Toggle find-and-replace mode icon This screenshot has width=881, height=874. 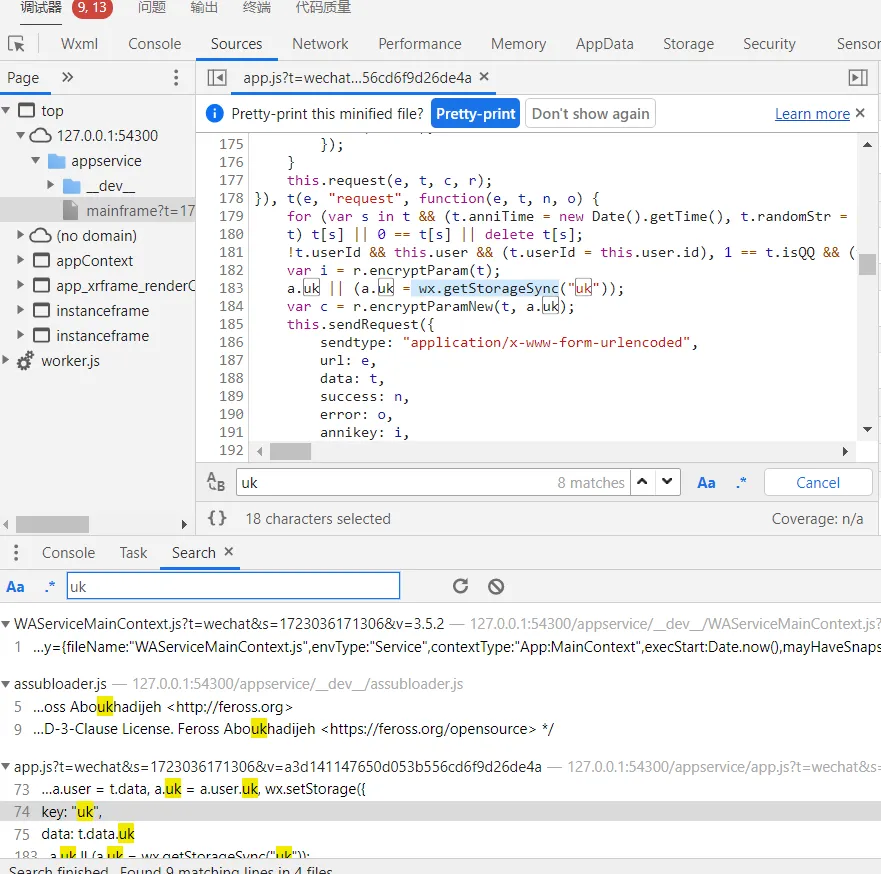click(216, 482)
